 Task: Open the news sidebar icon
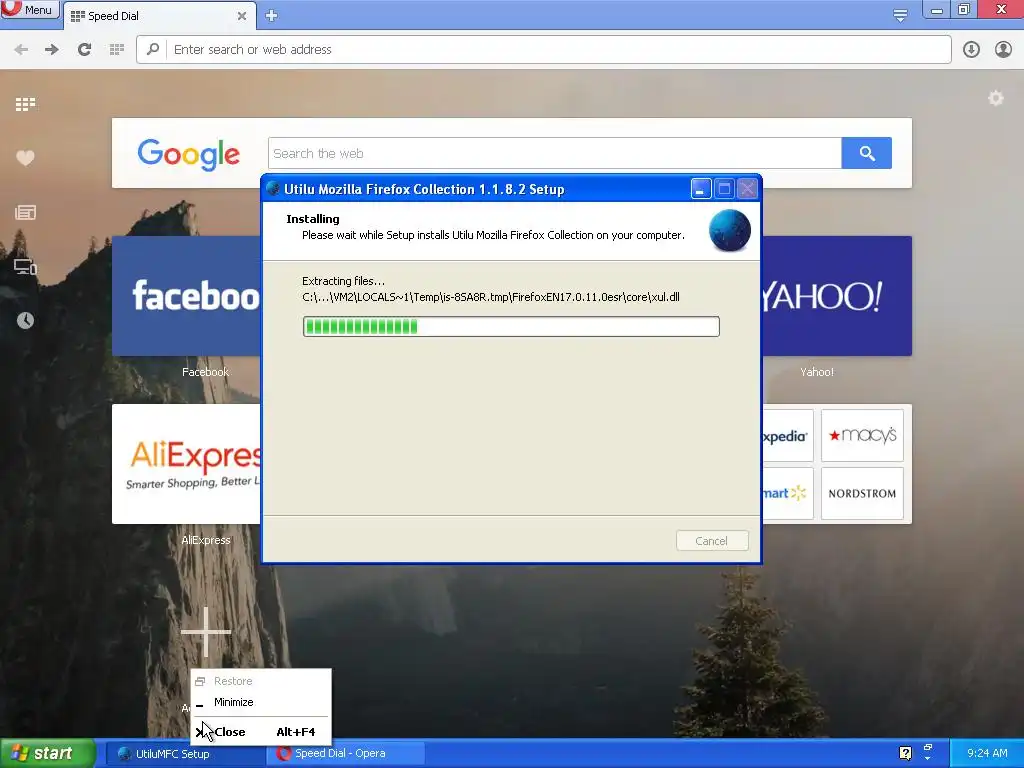pos(25,212)
